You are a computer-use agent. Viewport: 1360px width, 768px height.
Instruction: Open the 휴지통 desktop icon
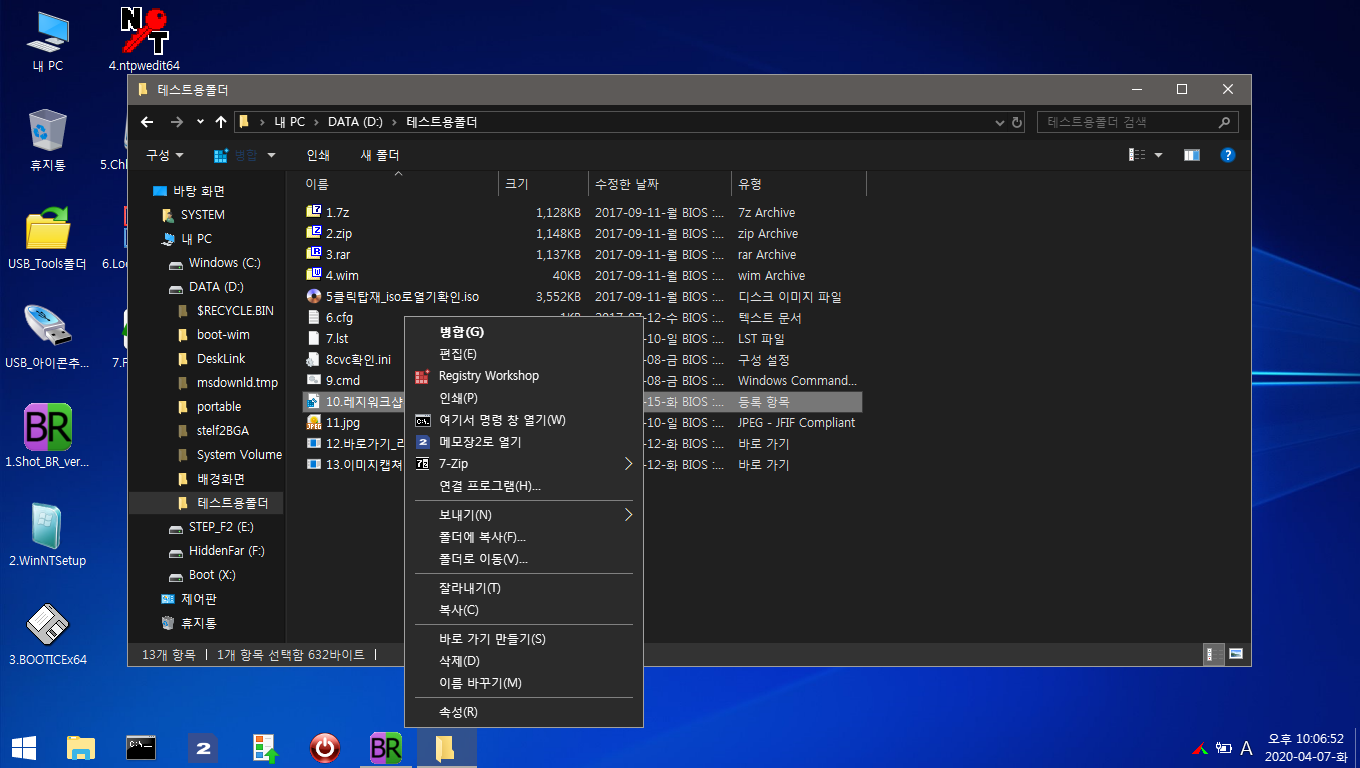(47, 140)
